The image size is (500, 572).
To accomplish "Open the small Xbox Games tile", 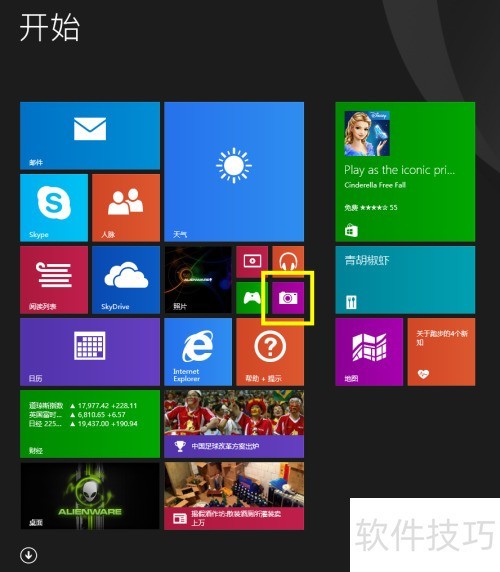I will pos(252,298).
